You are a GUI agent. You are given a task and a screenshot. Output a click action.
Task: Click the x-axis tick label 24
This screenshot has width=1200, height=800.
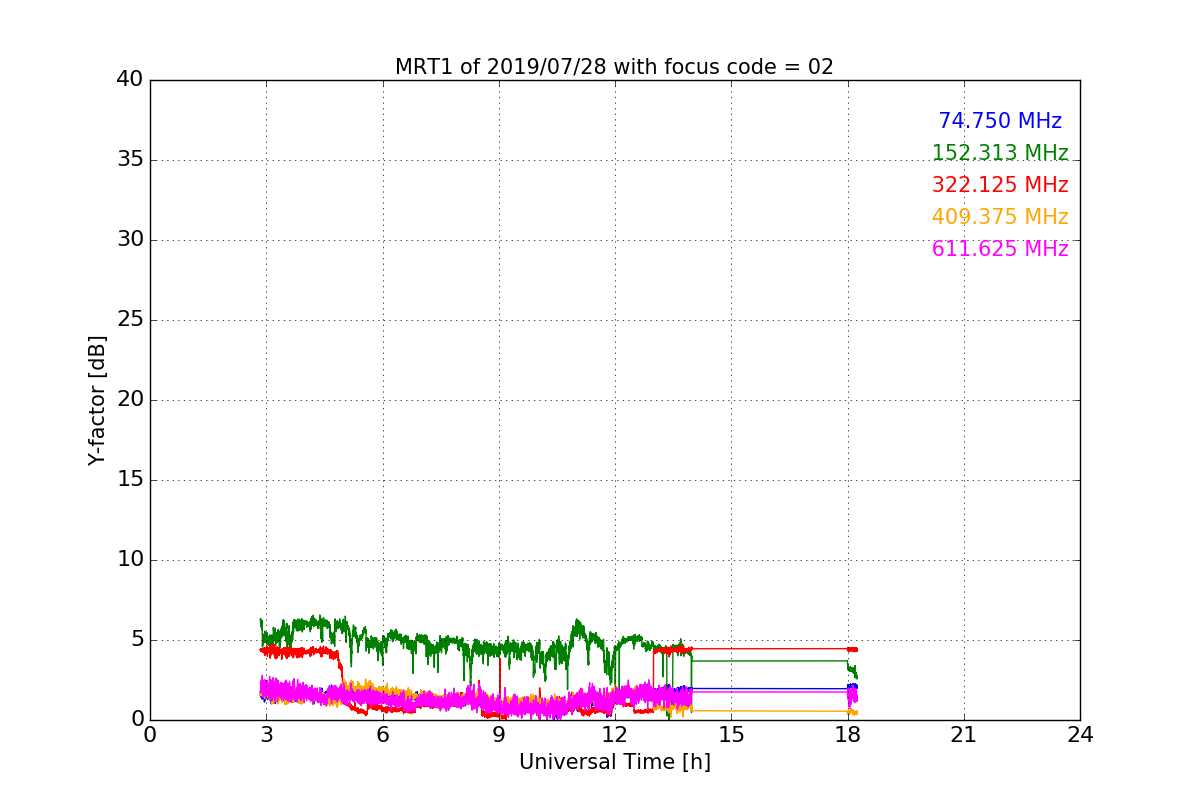(1080, 735)
